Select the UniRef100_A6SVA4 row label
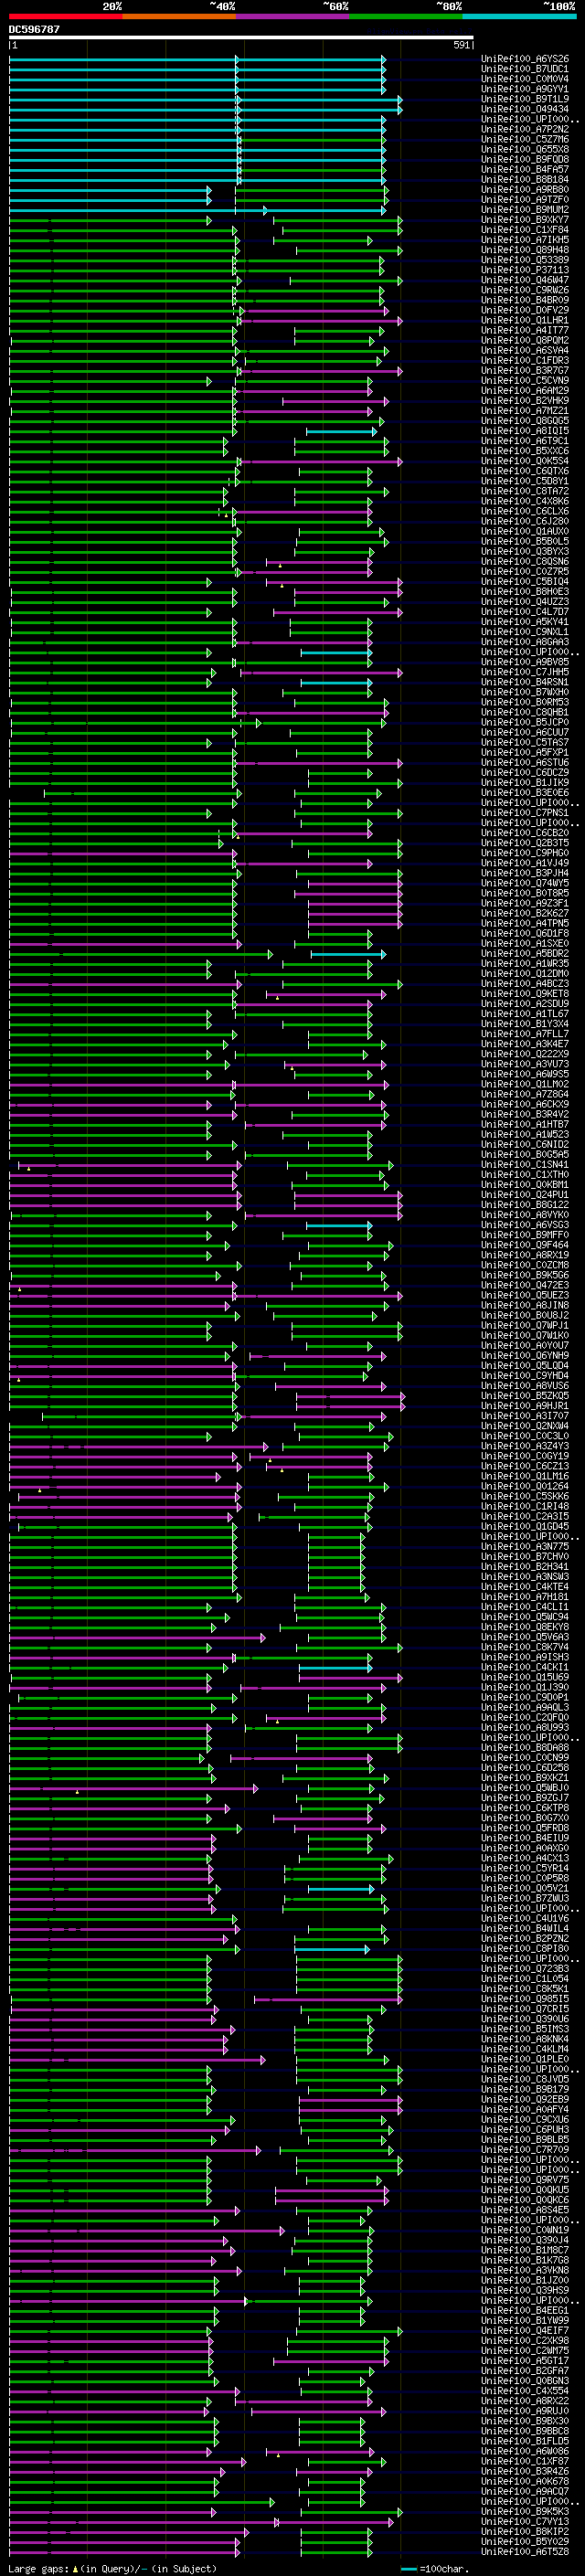 tap(525, 350)
